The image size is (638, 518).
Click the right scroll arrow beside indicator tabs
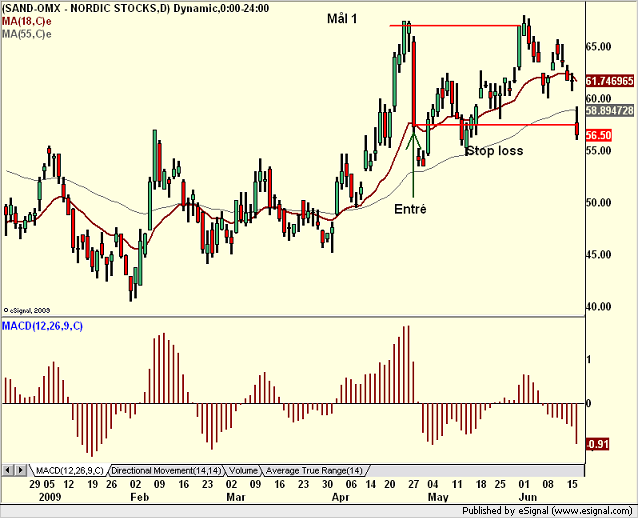point(21,470)
